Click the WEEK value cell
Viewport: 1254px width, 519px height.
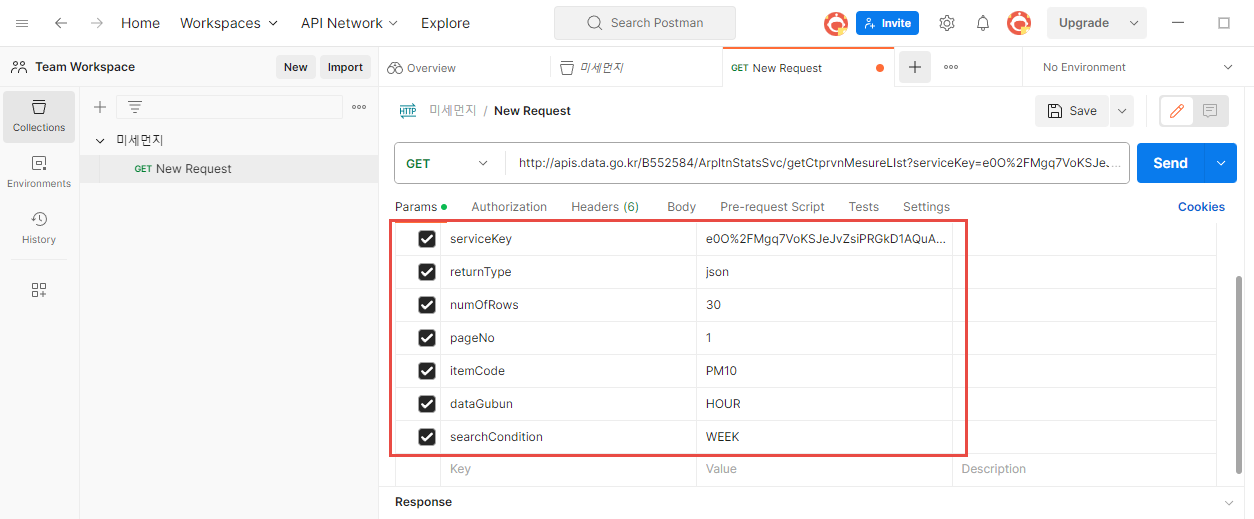coord(824,437)
